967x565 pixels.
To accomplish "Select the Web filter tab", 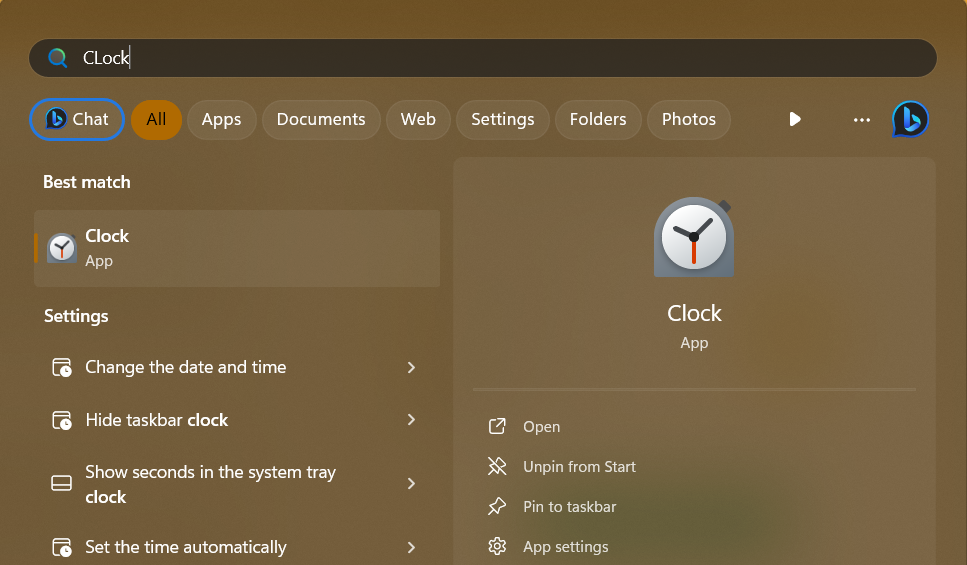I will coord(418,119).
